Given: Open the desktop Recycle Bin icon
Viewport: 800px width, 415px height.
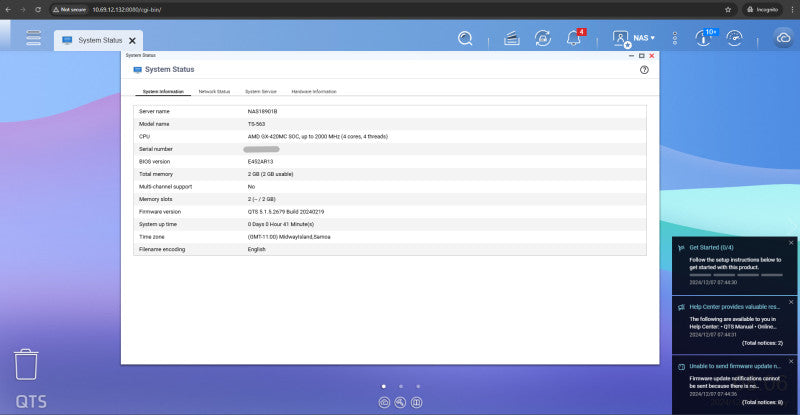Looking at the screenshot, I should [x=26, y=364].
